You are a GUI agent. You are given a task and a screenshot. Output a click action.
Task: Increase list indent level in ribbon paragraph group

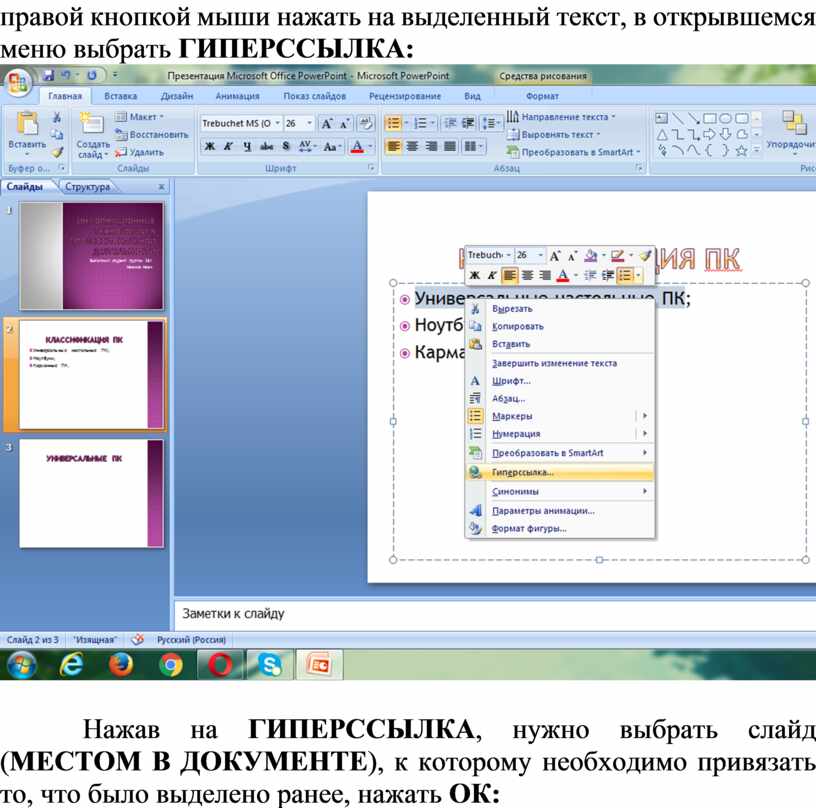[468, 123]
